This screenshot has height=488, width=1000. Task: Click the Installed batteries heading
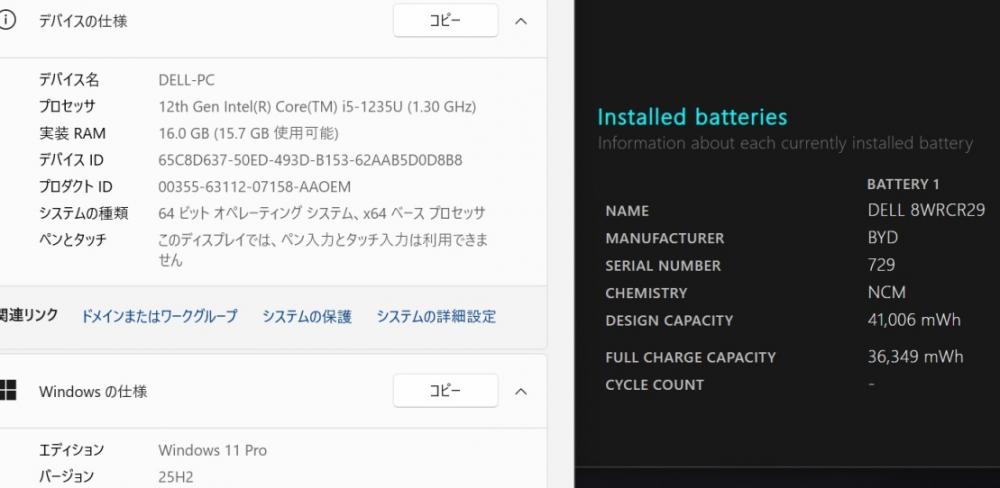click(692, 117)
